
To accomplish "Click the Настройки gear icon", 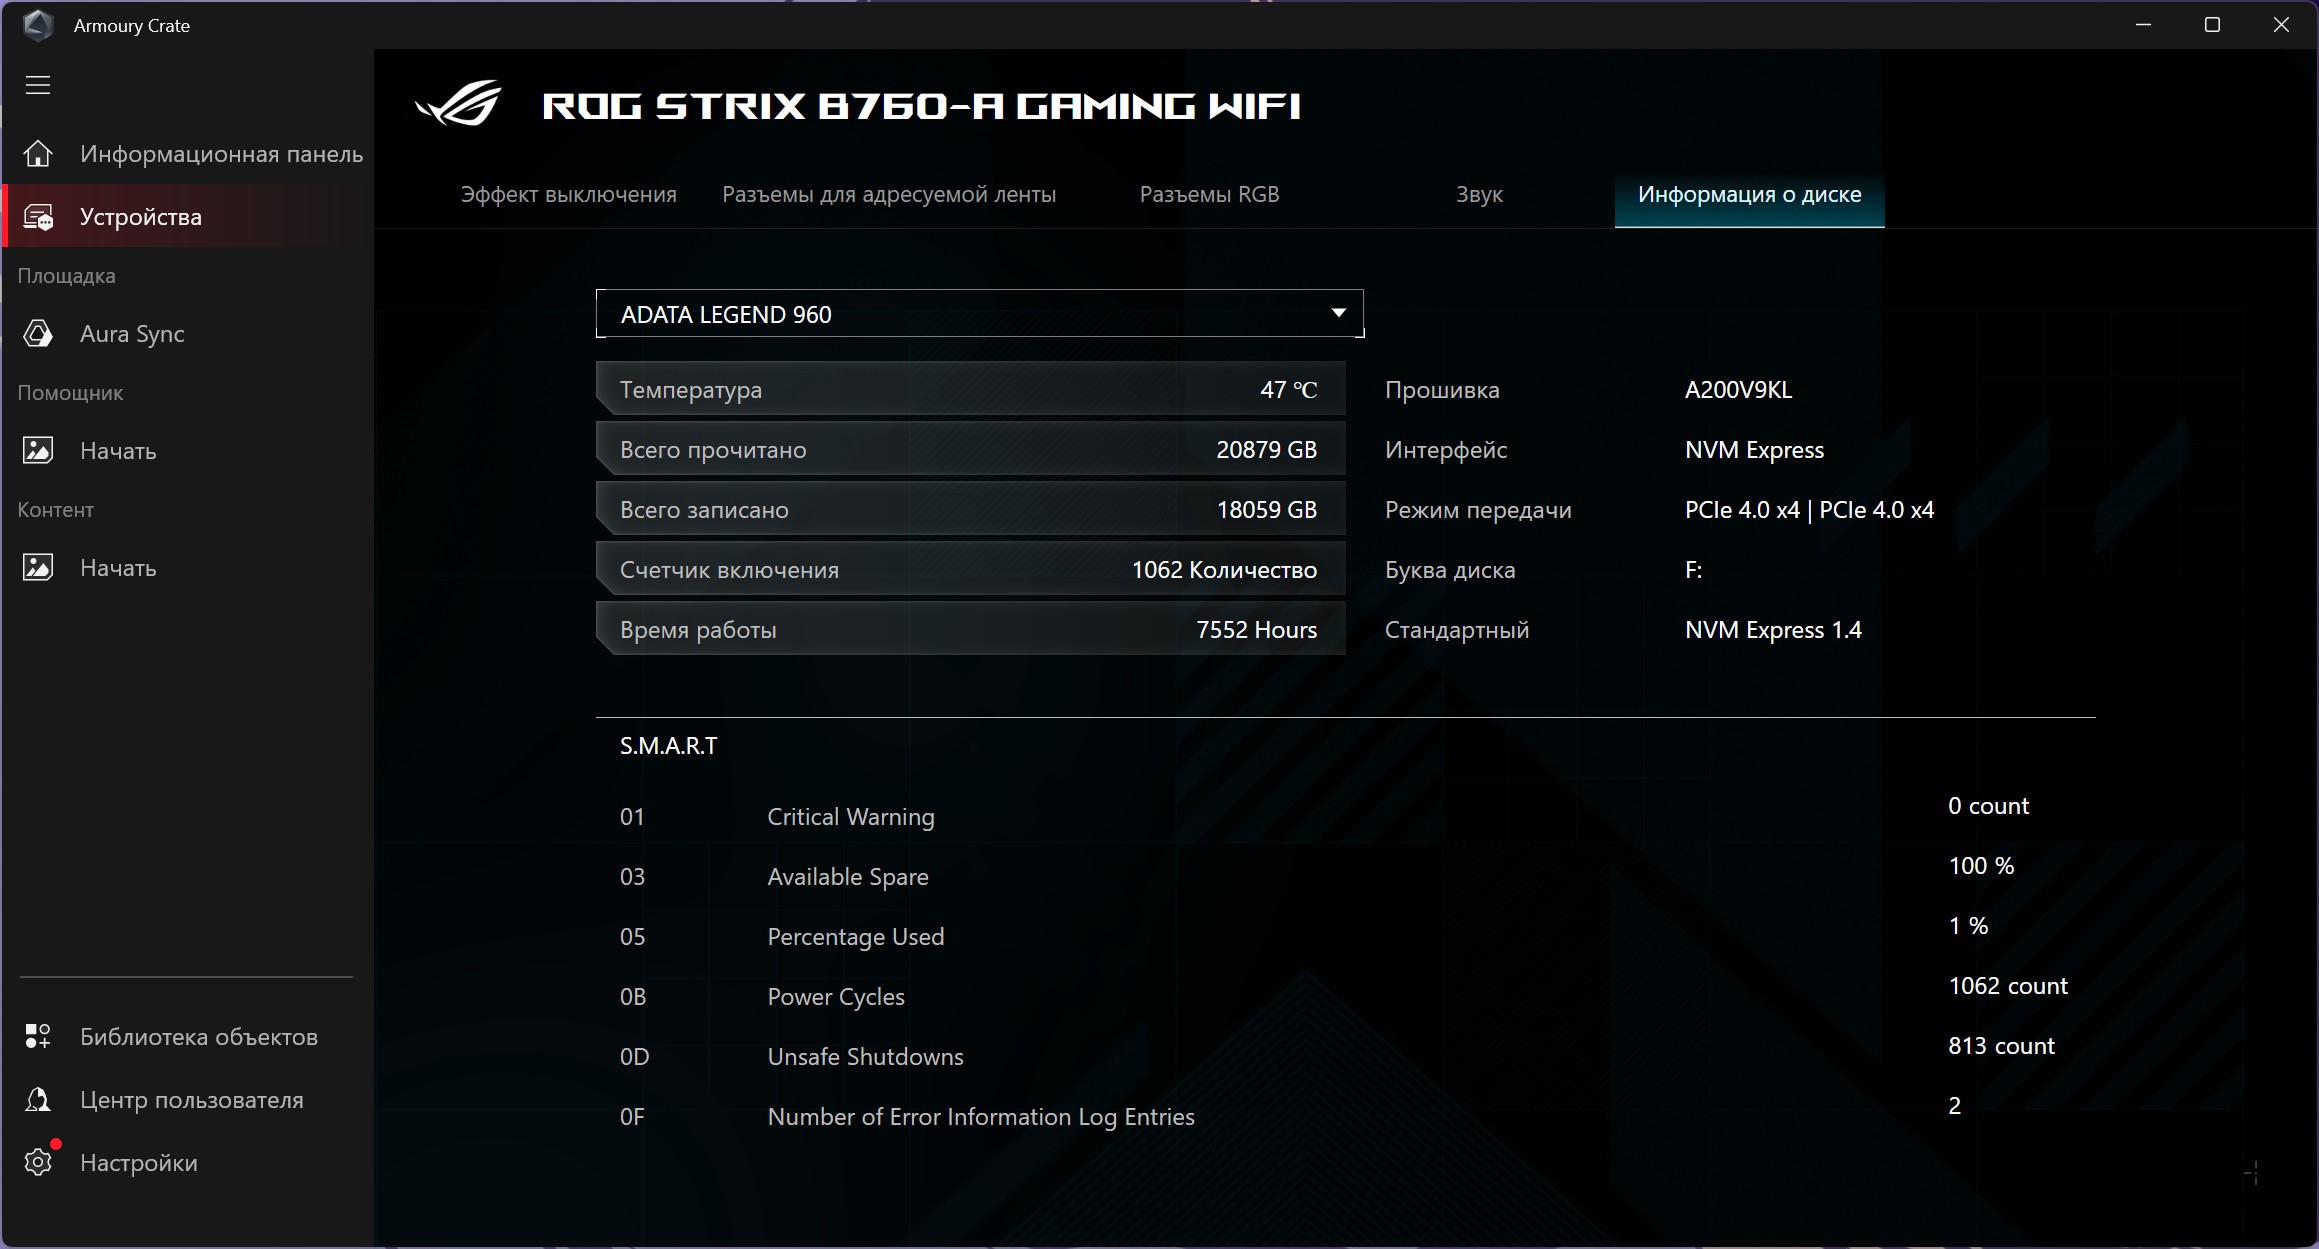I will pyautogui.click(x=38, y=1163).
